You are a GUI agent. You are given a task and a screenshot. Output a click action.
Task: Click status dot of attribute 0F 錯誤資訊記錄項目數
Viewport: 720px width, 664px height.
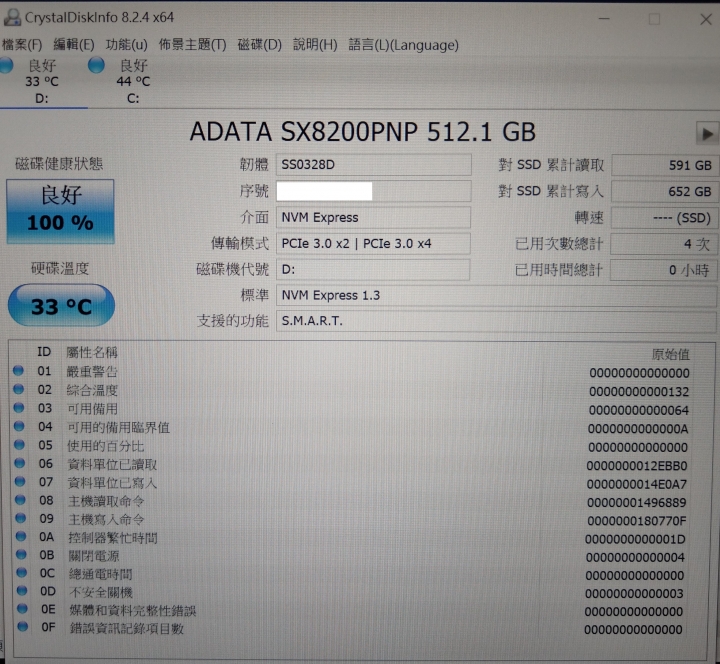[x=22, y=626]
